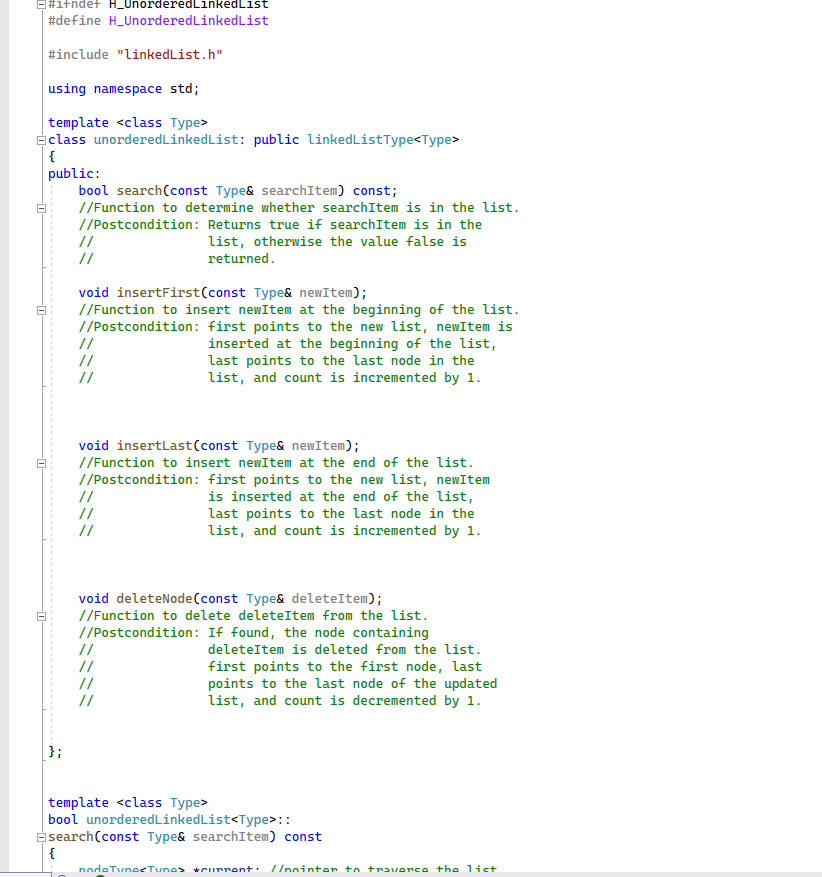The height and width of the screenshot is (877, 822).
Task: Place cursor on the linkedListType base class name
Action: click(x=356, y=139)
